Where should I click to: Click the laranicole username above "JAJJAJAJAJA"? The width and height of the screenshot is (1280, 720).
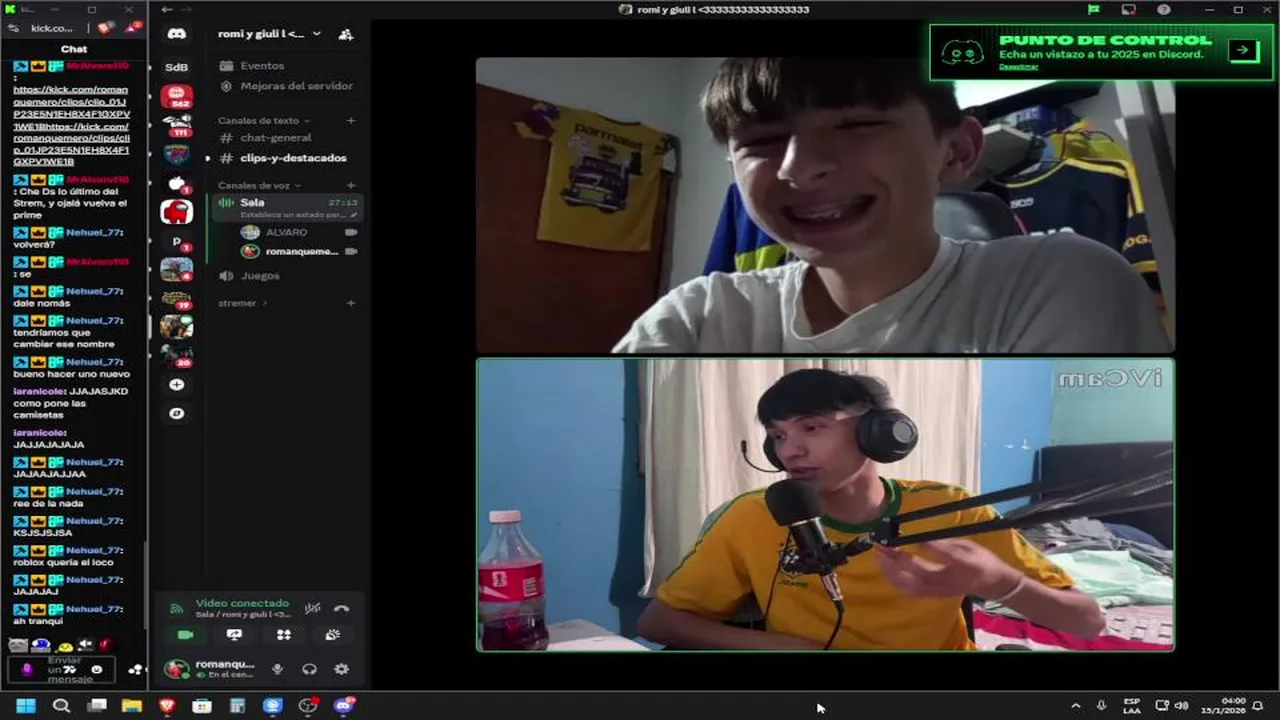pyautogui.click(x=40, y=432)
